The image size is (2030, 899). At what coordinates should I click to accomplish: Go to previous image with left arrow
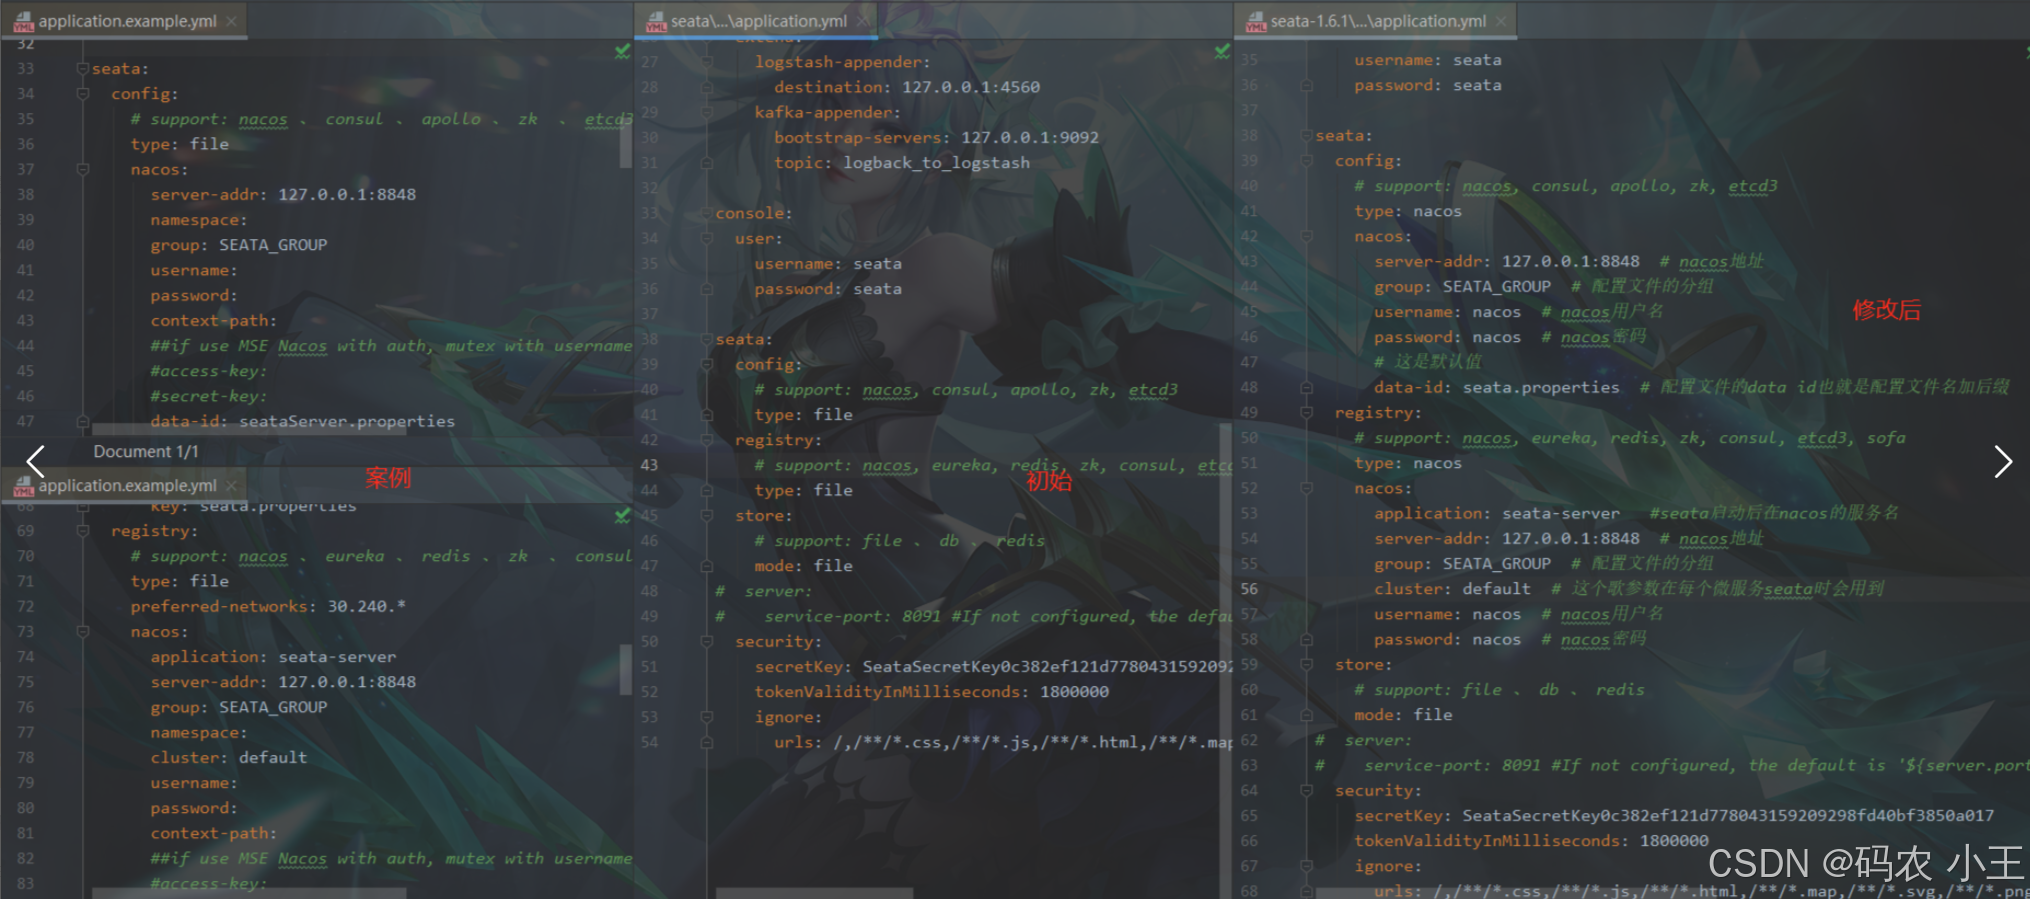[x=36, y=461]
